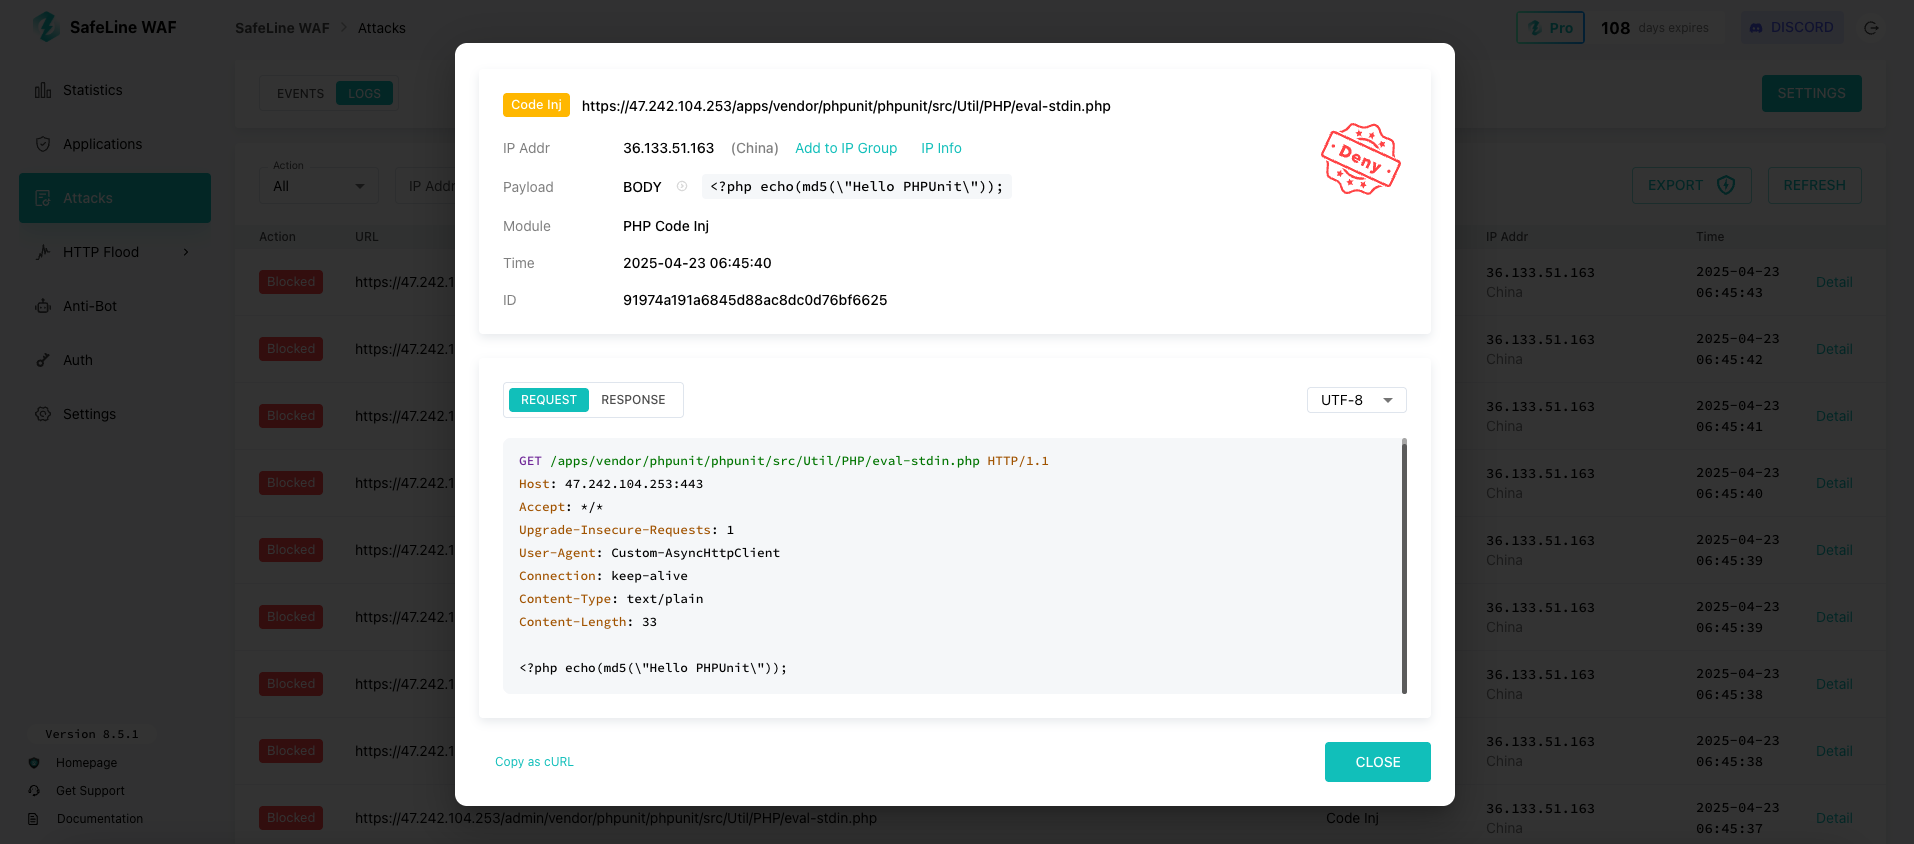1914x844 pixels.
Task: Open the Applications shield icon
Action: pyautogui.click(x=43, y=144)
